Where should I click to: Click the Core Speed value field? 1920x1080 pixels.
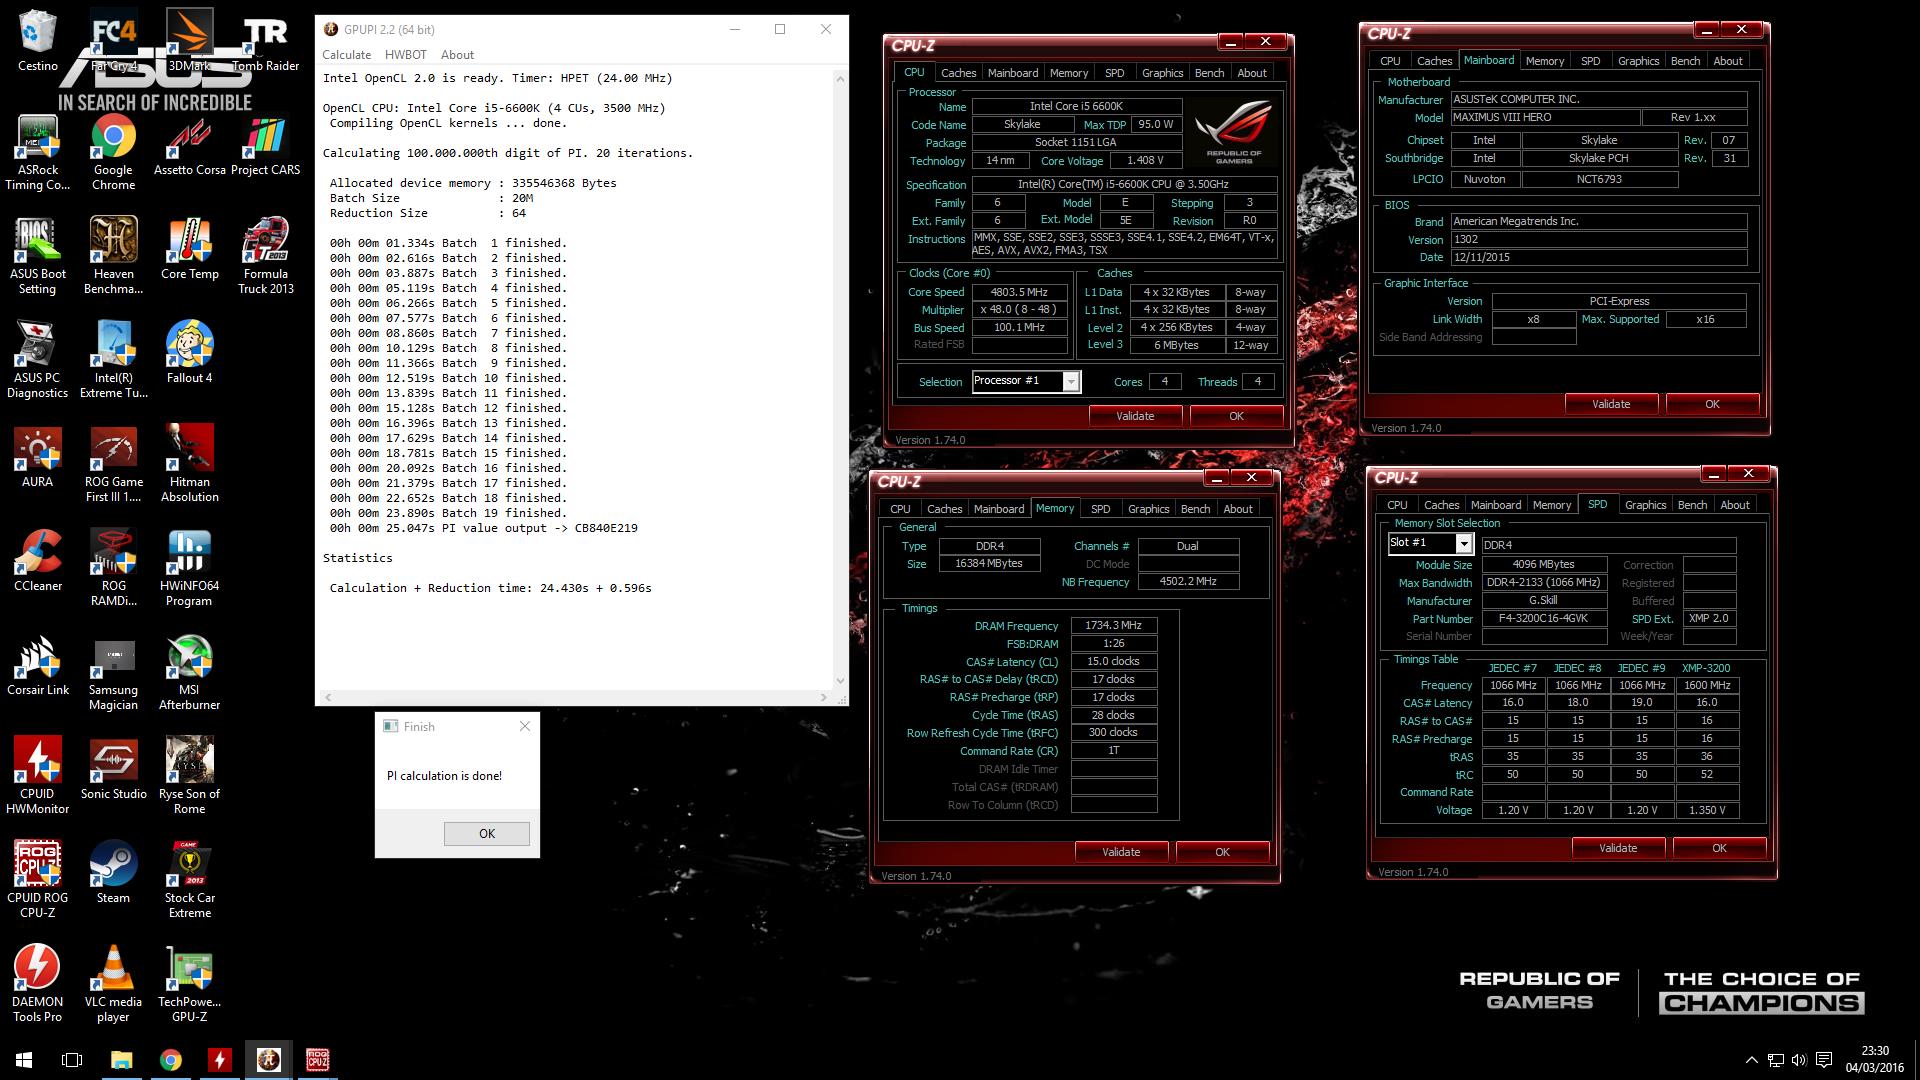(1019, 292)
